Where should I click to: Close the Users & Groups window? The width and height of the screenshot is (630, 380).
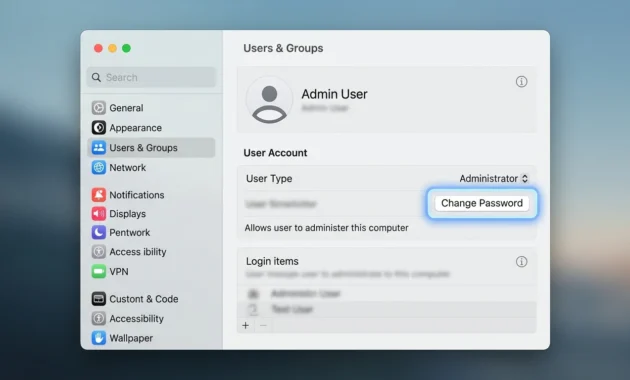click(x=98, y=48)
